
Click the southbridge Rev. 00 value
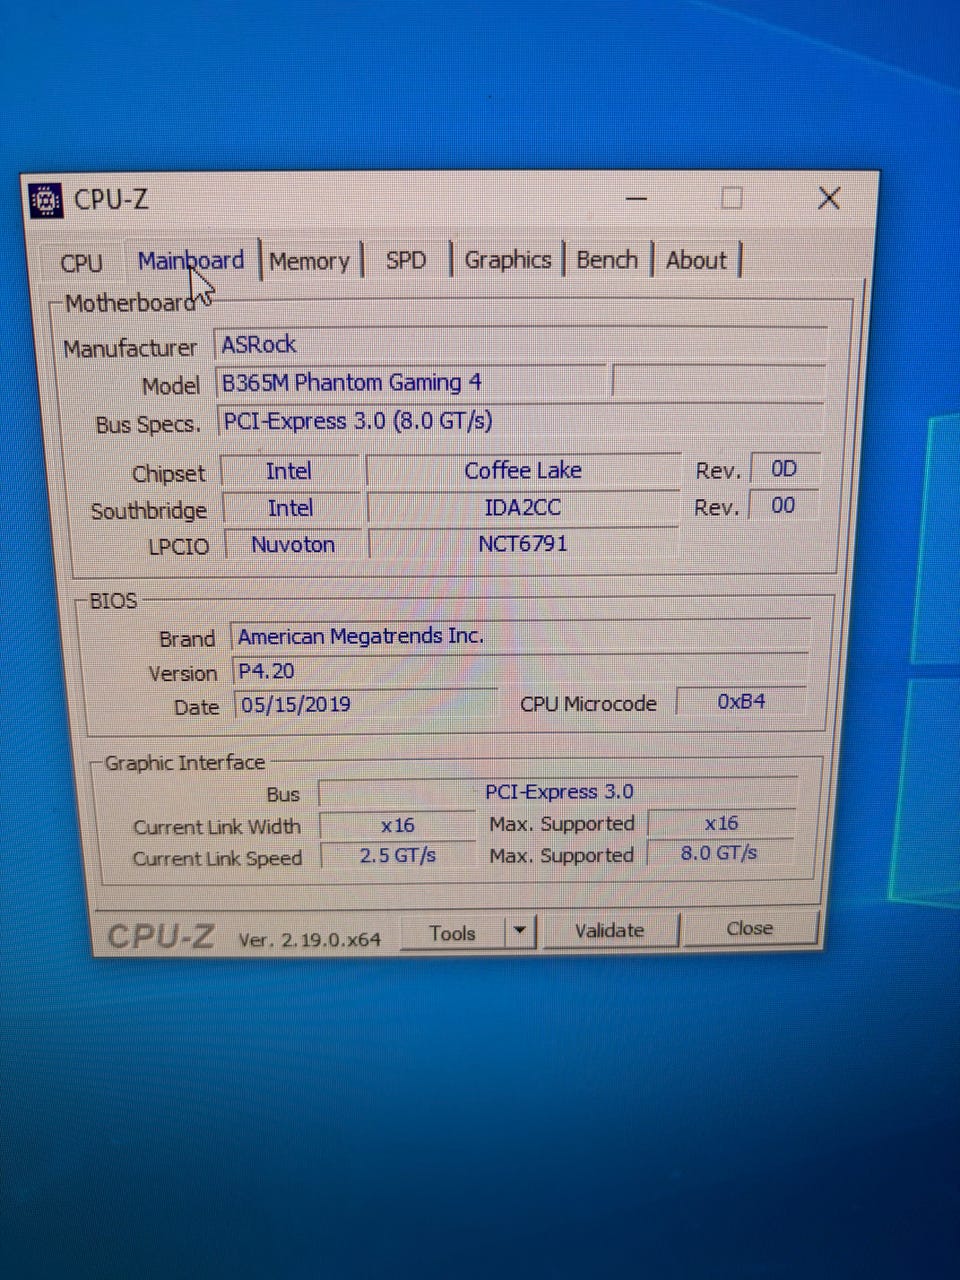click(783, 505)
